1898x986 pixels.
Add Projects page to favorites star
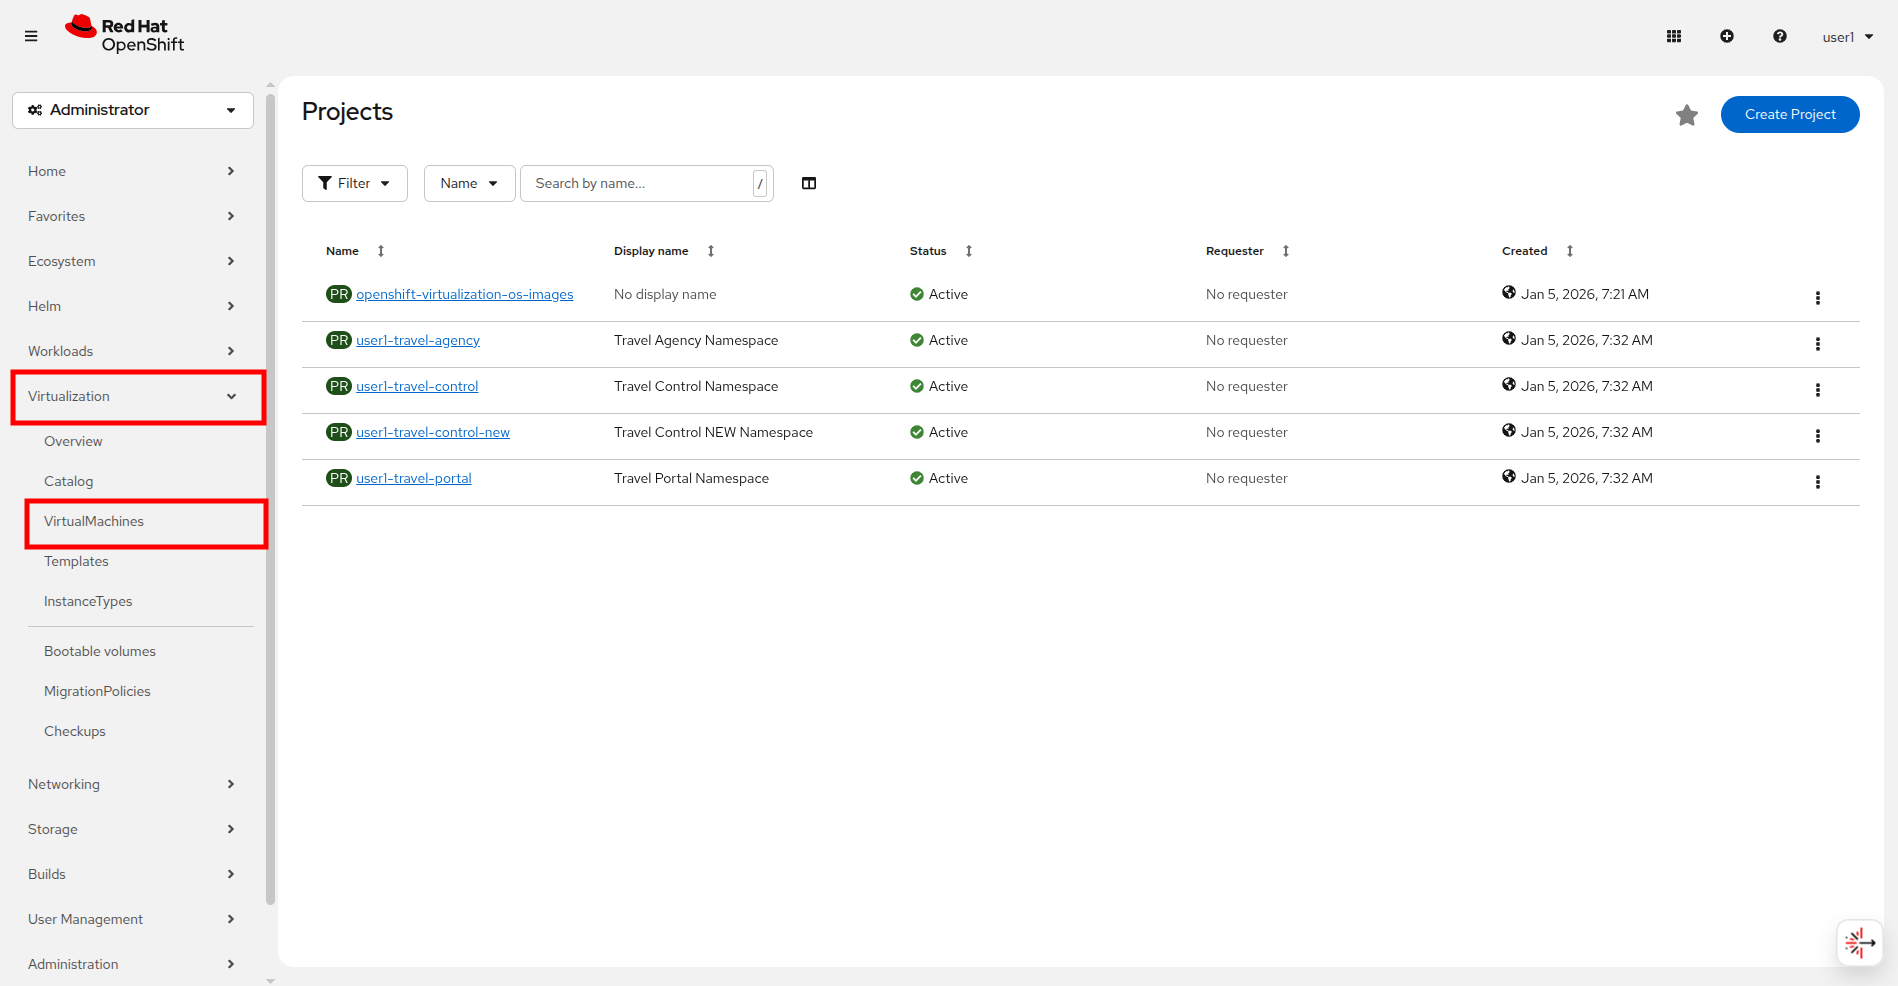pyautogui.click(x=1686, y=115)
